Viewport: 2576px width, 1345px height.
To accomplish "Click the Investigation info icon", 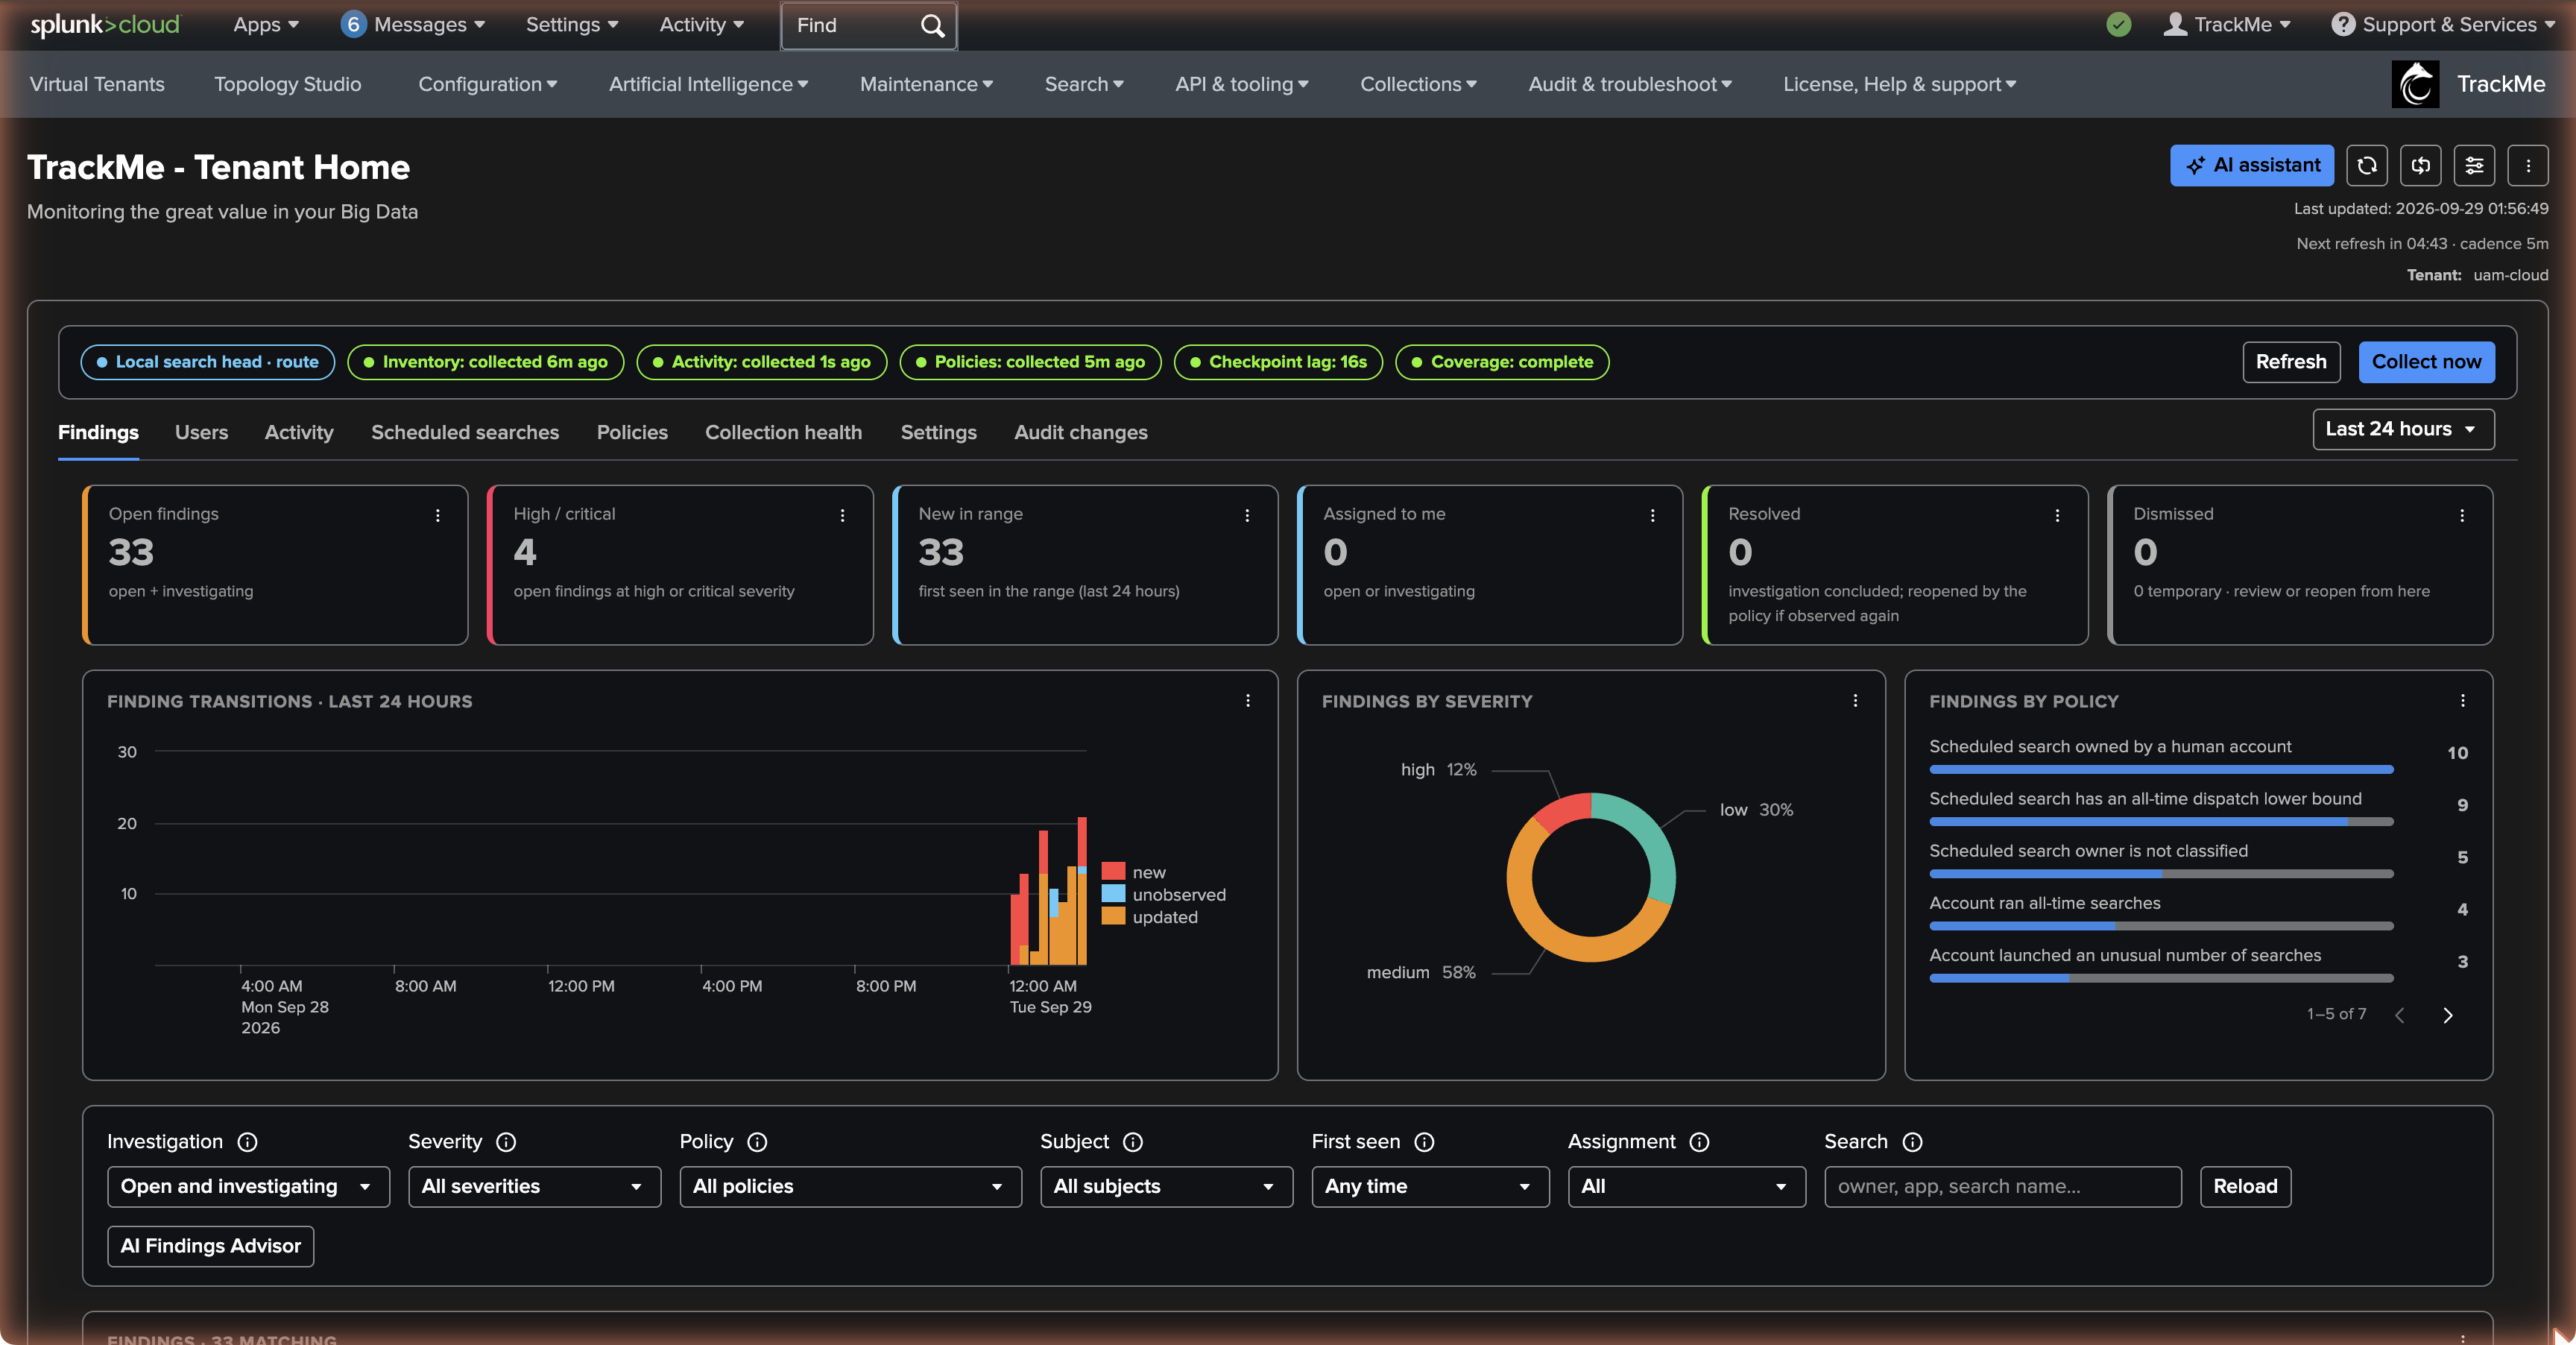I will point(247,1142).
